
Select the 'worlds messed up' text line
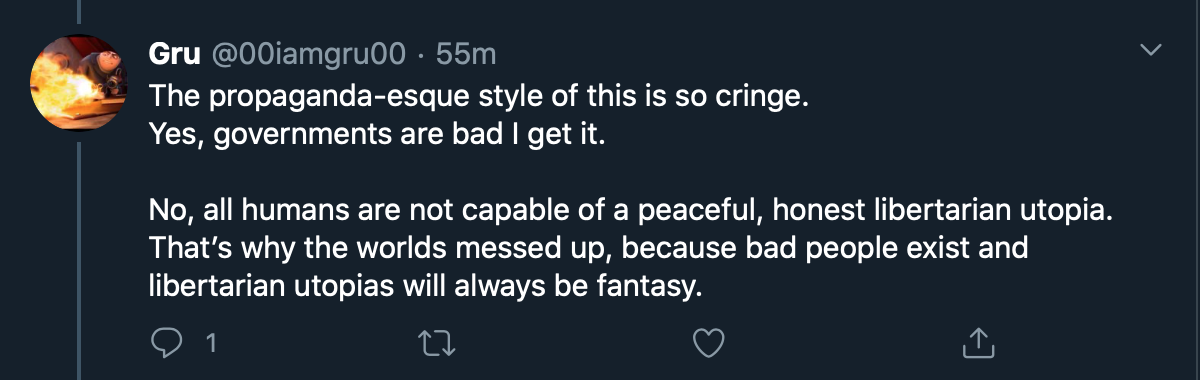coord(589,249)
